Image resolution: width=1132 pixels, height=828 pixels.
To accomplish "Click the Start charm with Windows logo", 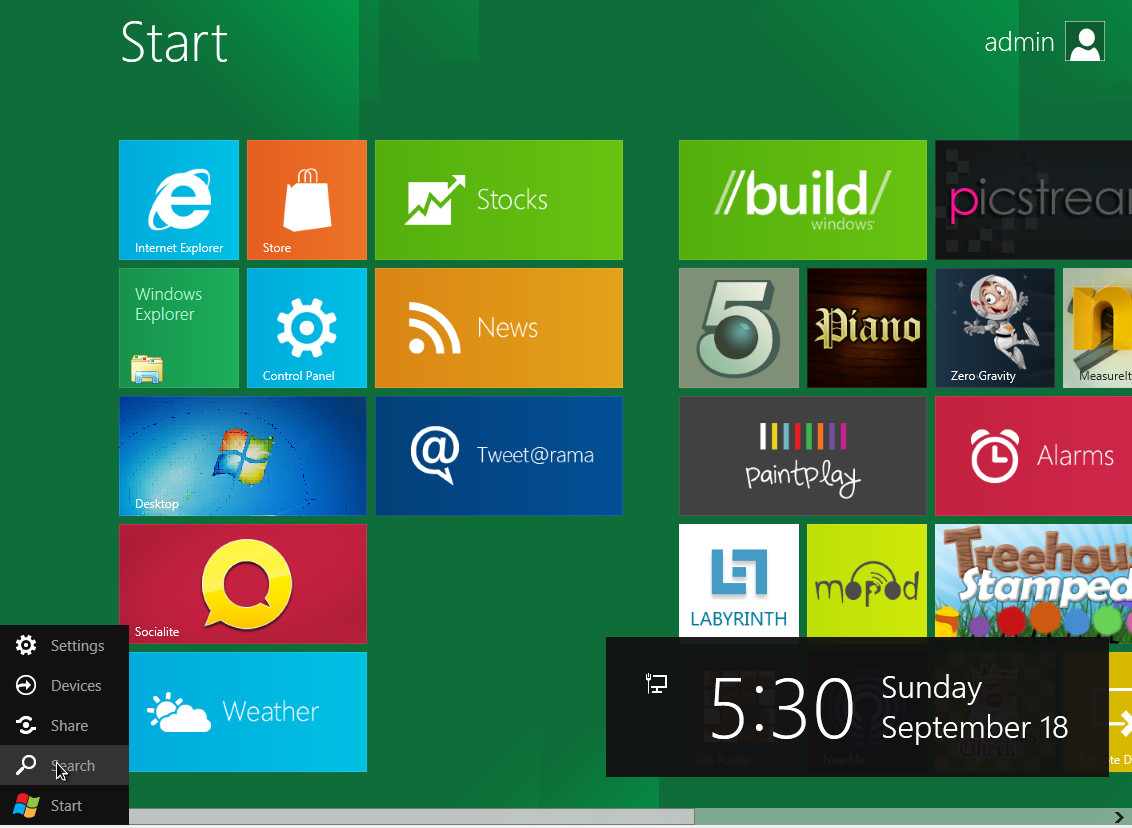I will 64,806.
